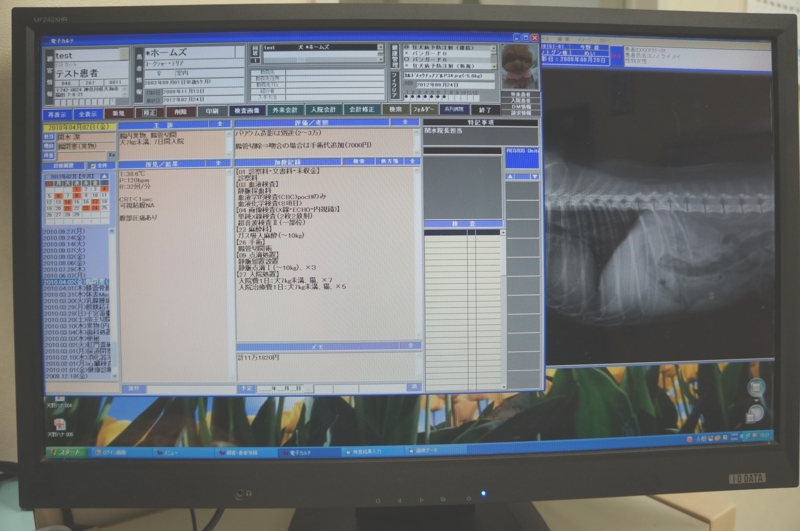Click the Windows スタート button
The image size is (800, 531).
click(x=67, y=452)
